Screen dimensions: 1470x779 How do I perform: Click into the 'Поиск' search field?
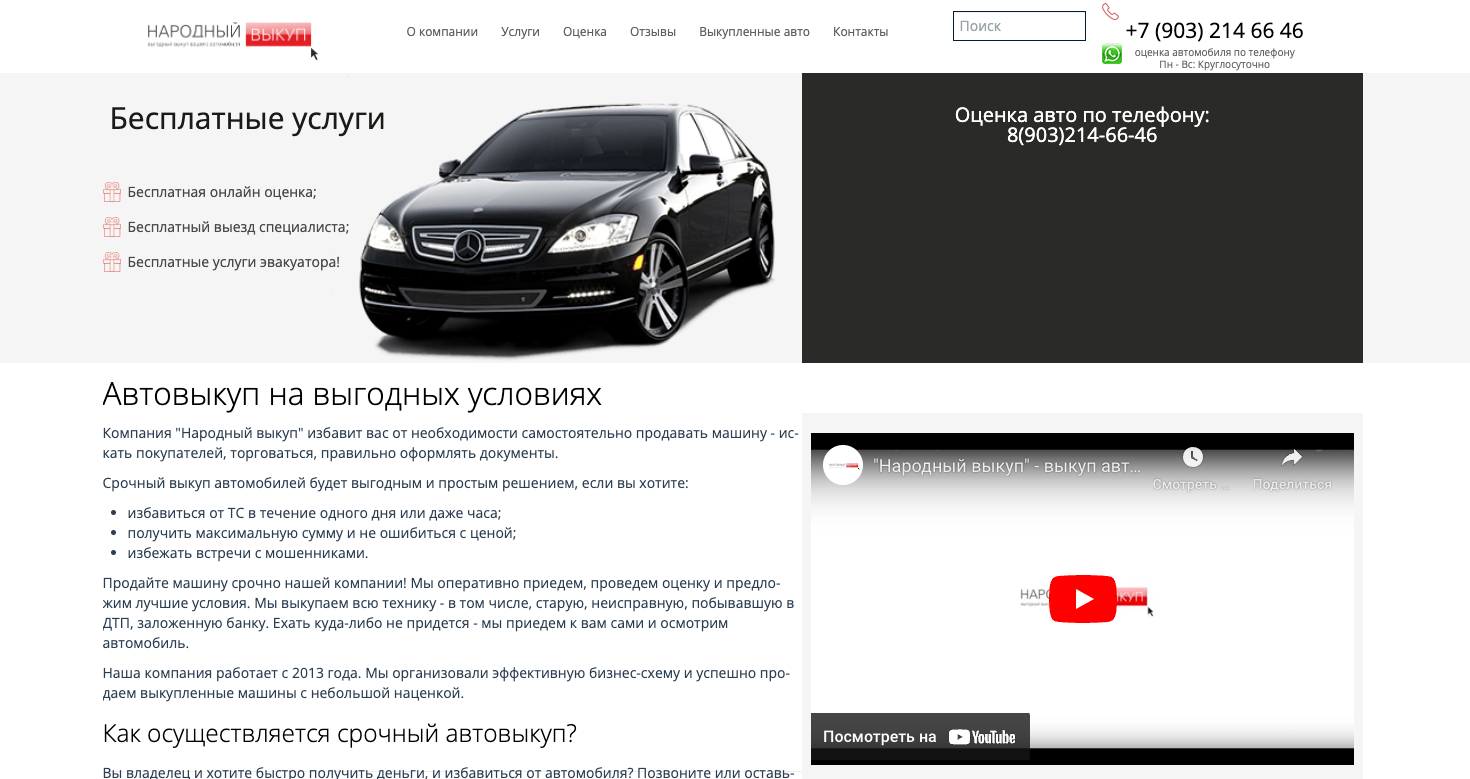pos(1019,26)
